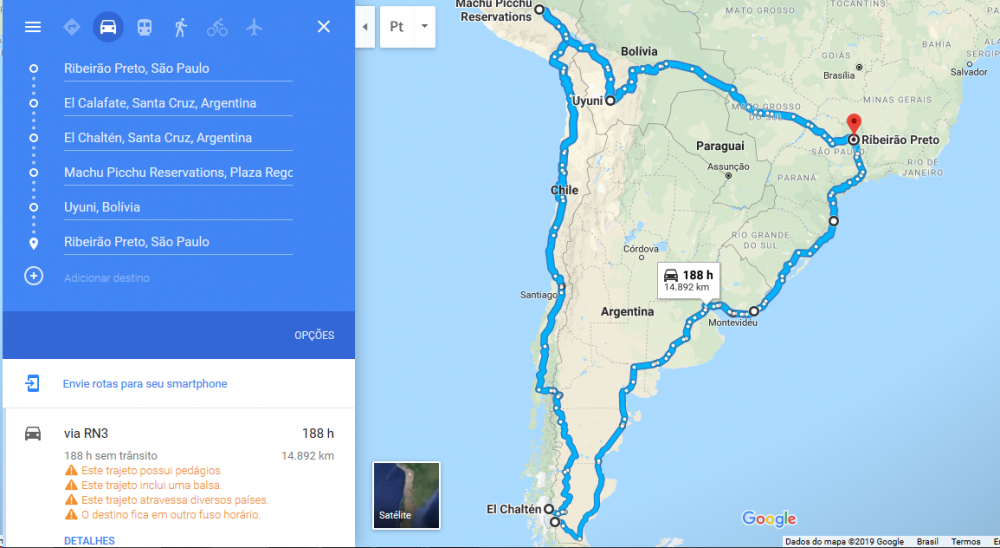Open DETALHES of the route

click(x=89, y=541)
